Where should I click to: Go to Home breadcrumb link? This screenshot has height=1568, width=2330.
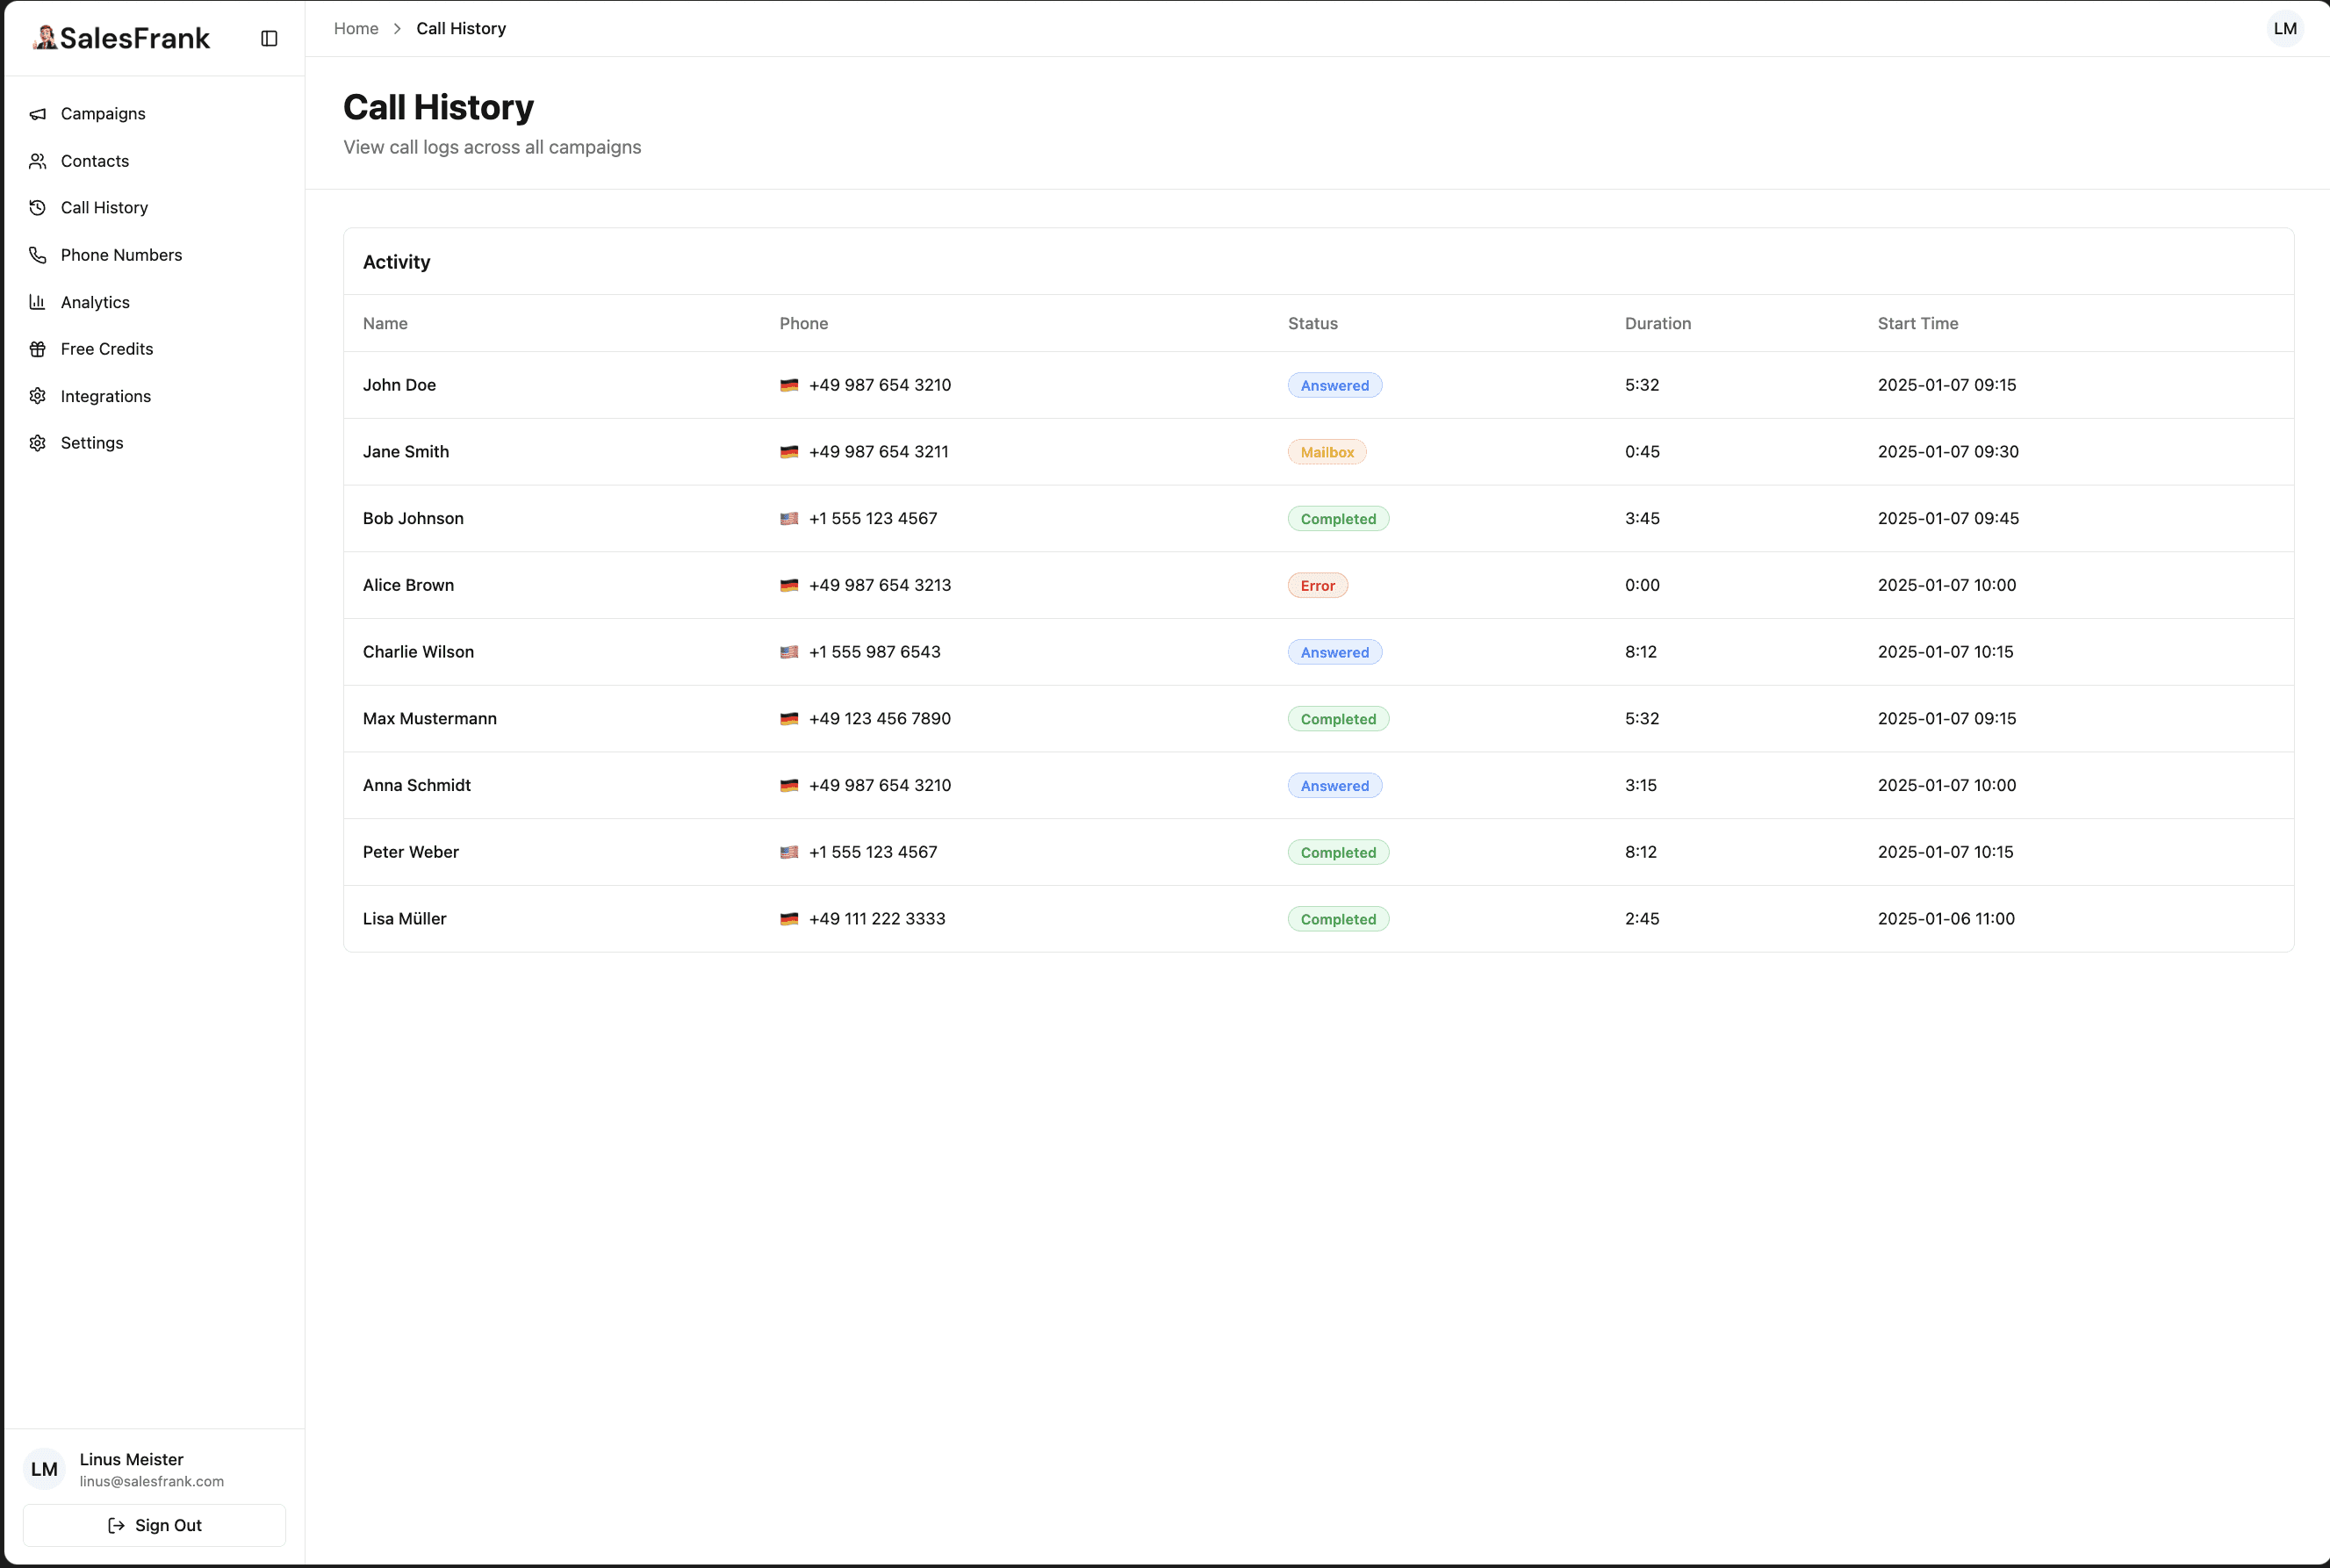point(356,29)
